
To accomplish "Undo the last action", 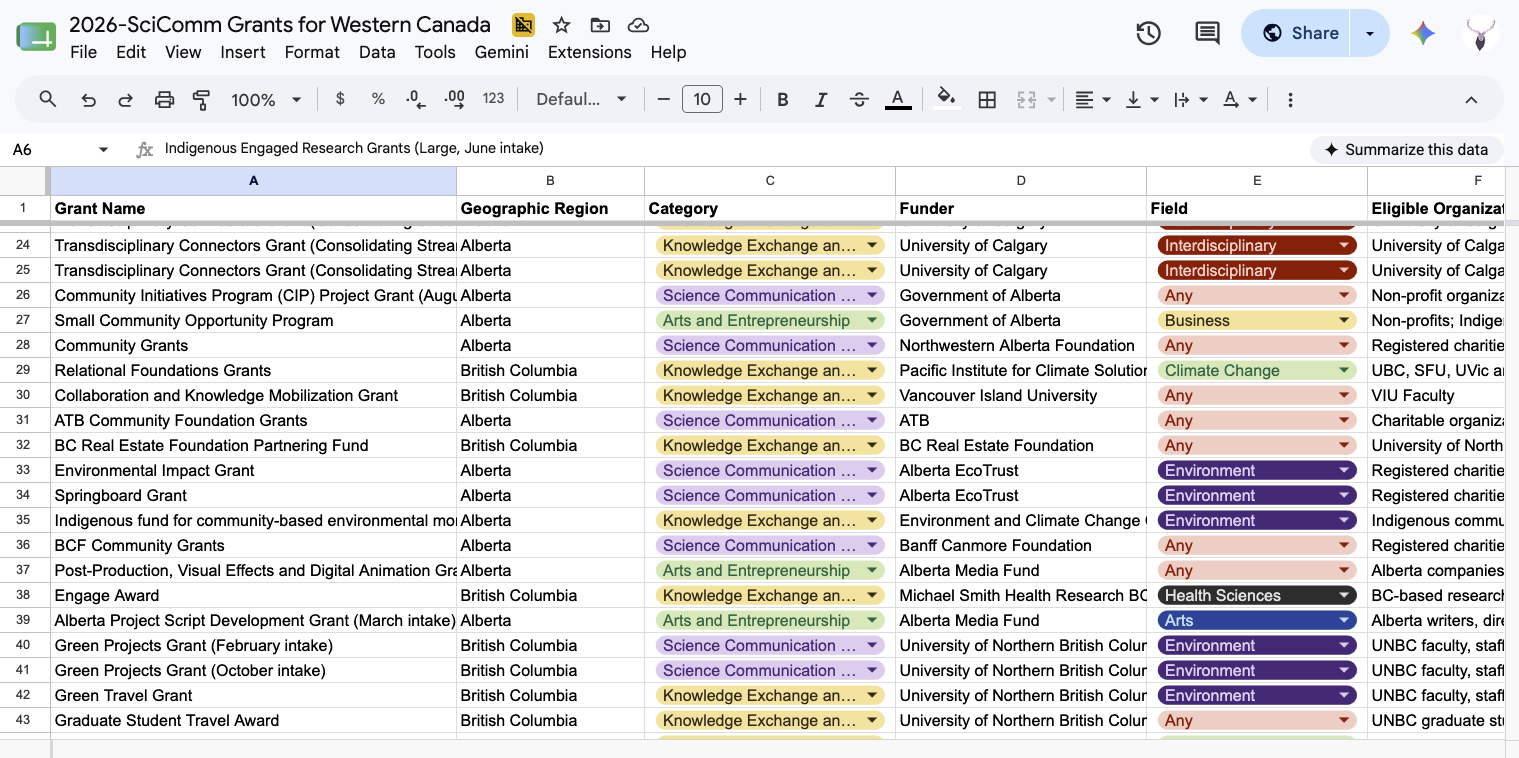I will (88, 99).
